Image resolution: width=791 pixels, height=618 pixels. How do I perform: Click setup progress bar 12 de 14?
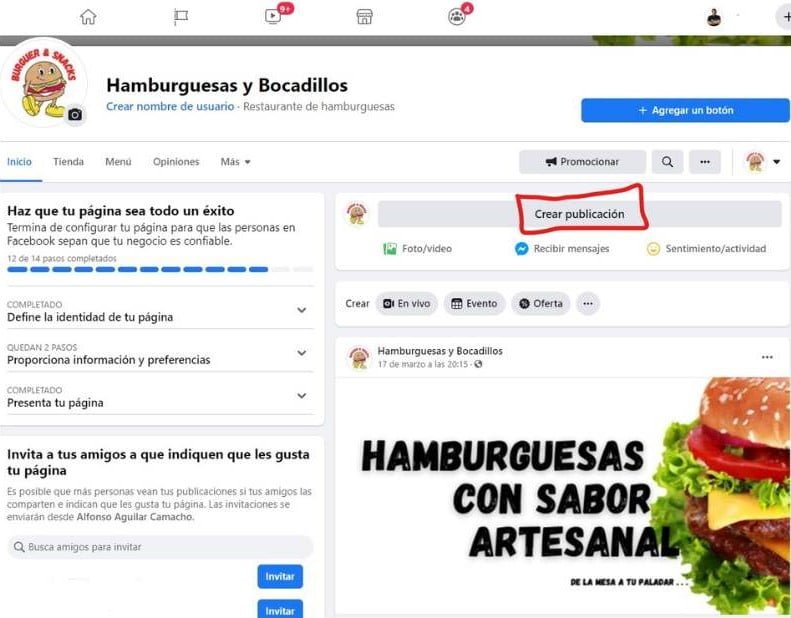coord(160,269)
